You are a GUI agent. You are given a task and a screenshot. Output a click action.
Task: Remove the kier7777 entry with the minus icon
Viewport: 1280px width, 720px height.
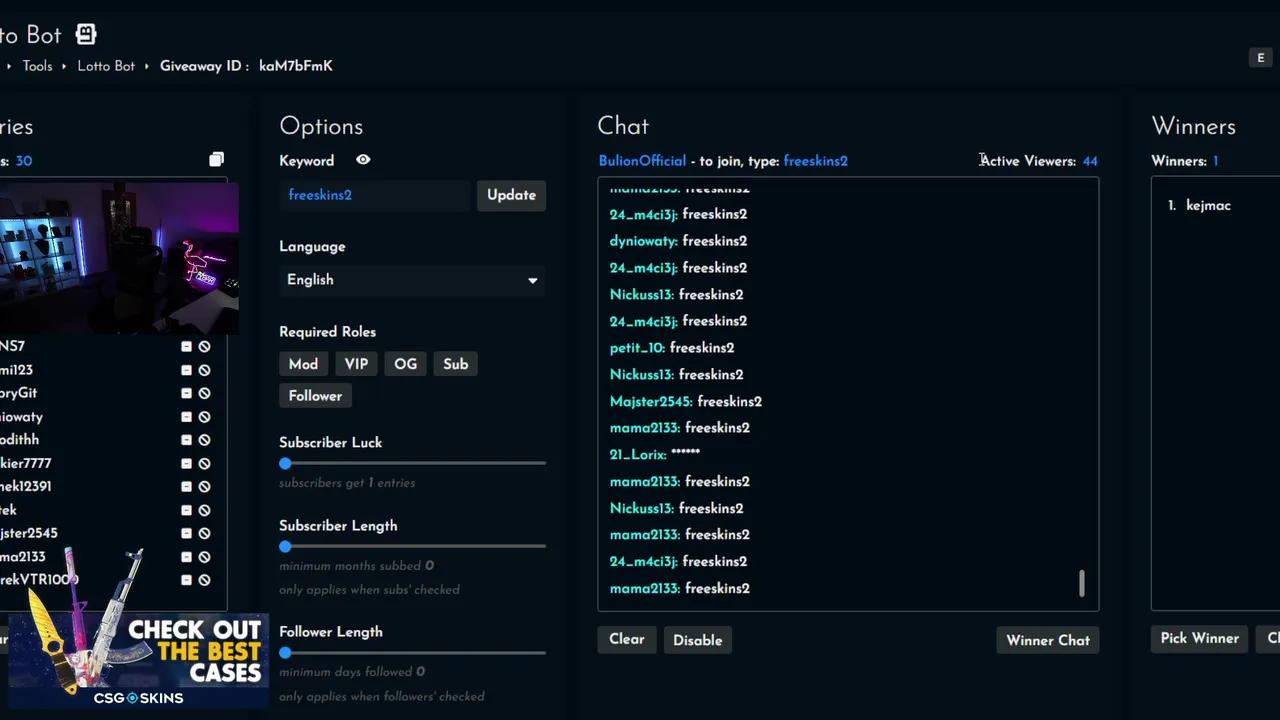point(186,463)
